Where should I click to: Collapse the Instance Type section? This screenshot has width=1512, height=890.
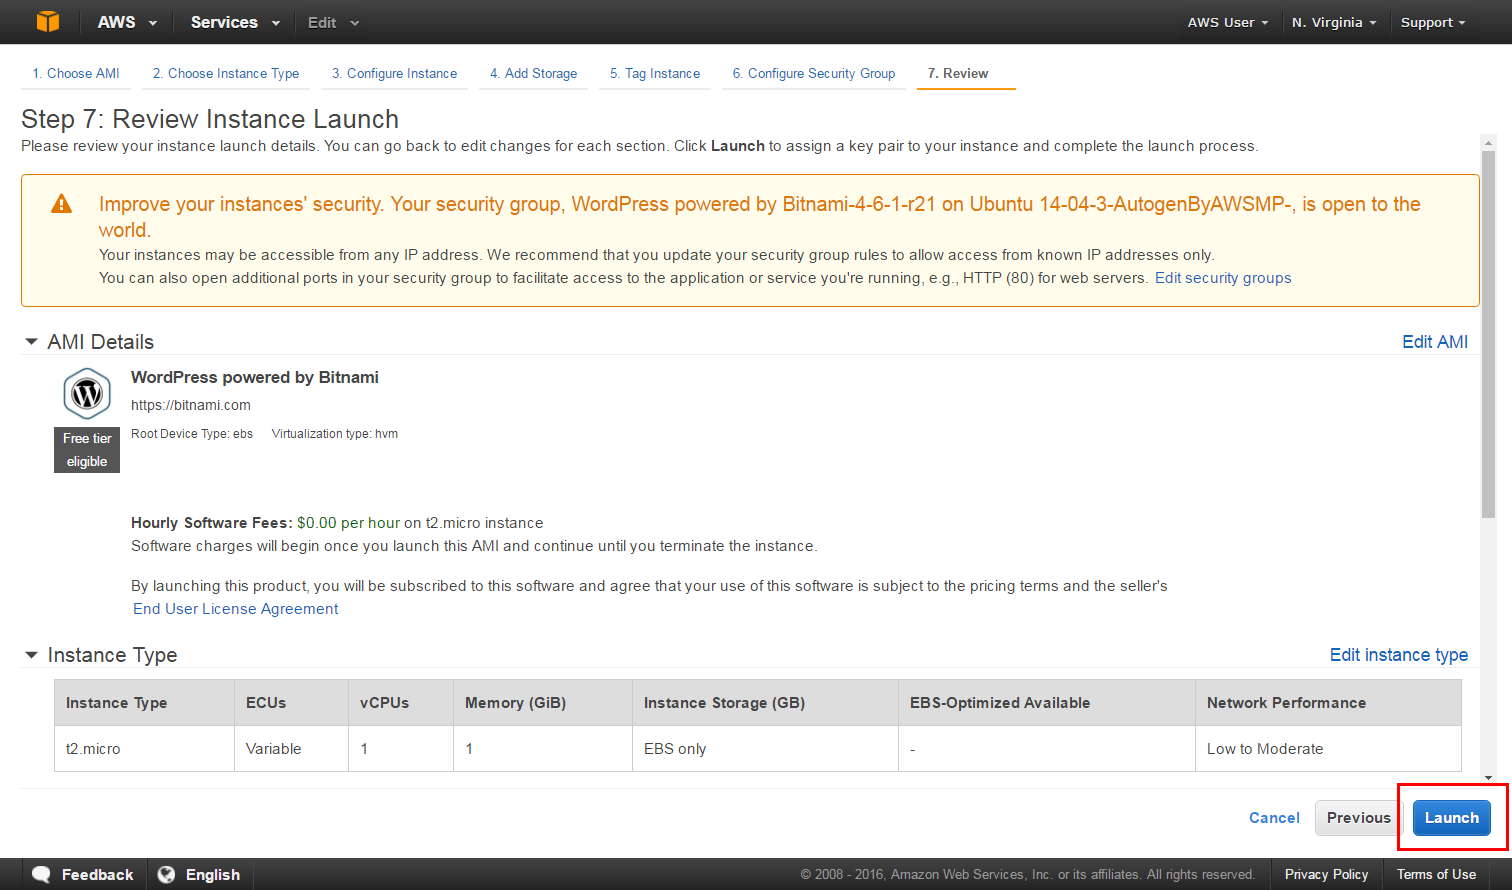click(31, 655)
